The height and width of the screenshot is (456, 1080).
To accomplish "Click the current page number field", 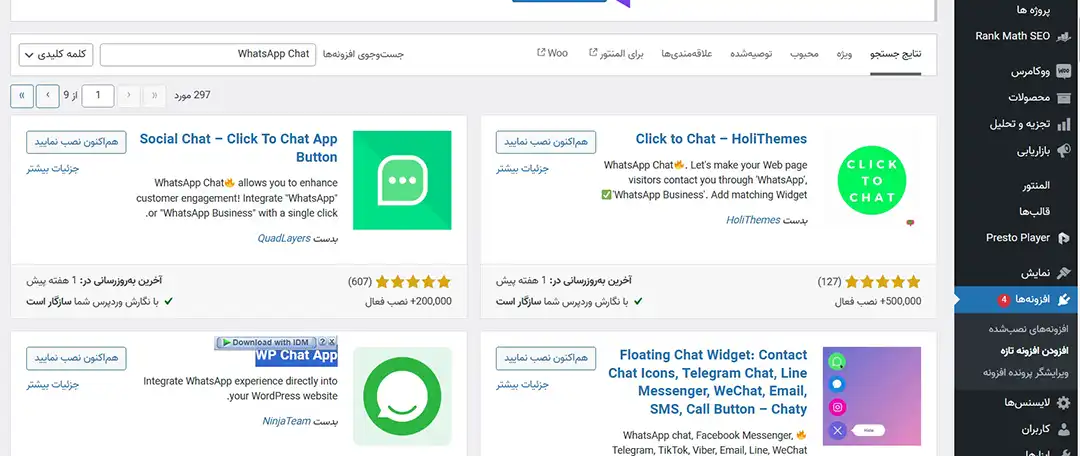I will click(x=98, y=96).
